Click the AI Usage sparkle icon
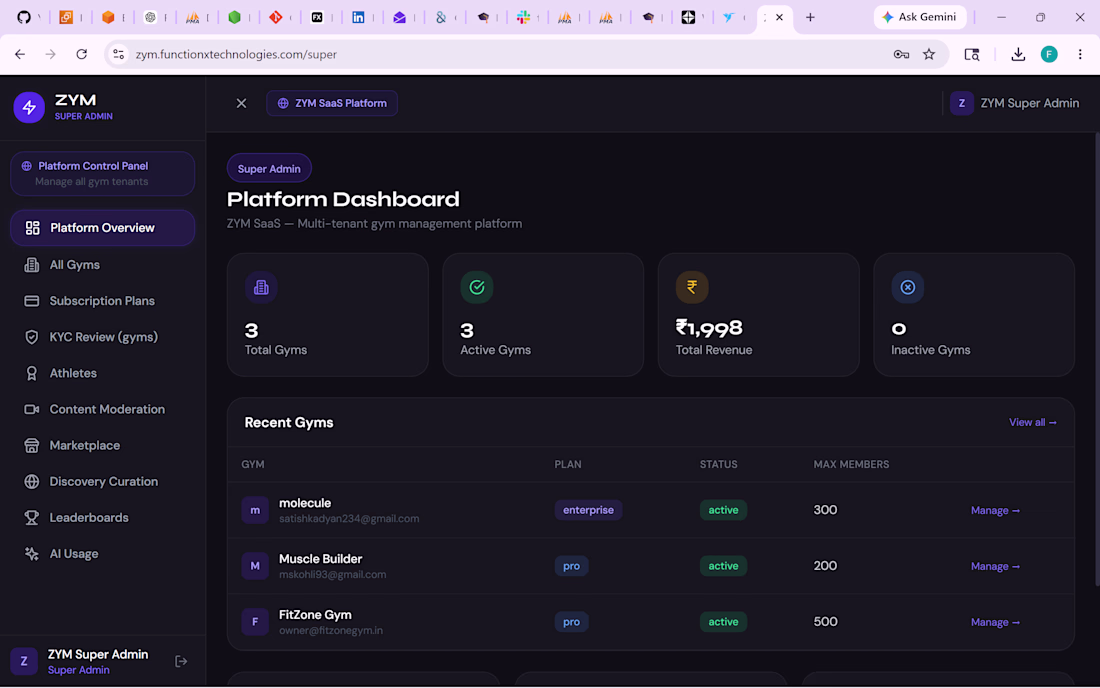 click(32, 554)
